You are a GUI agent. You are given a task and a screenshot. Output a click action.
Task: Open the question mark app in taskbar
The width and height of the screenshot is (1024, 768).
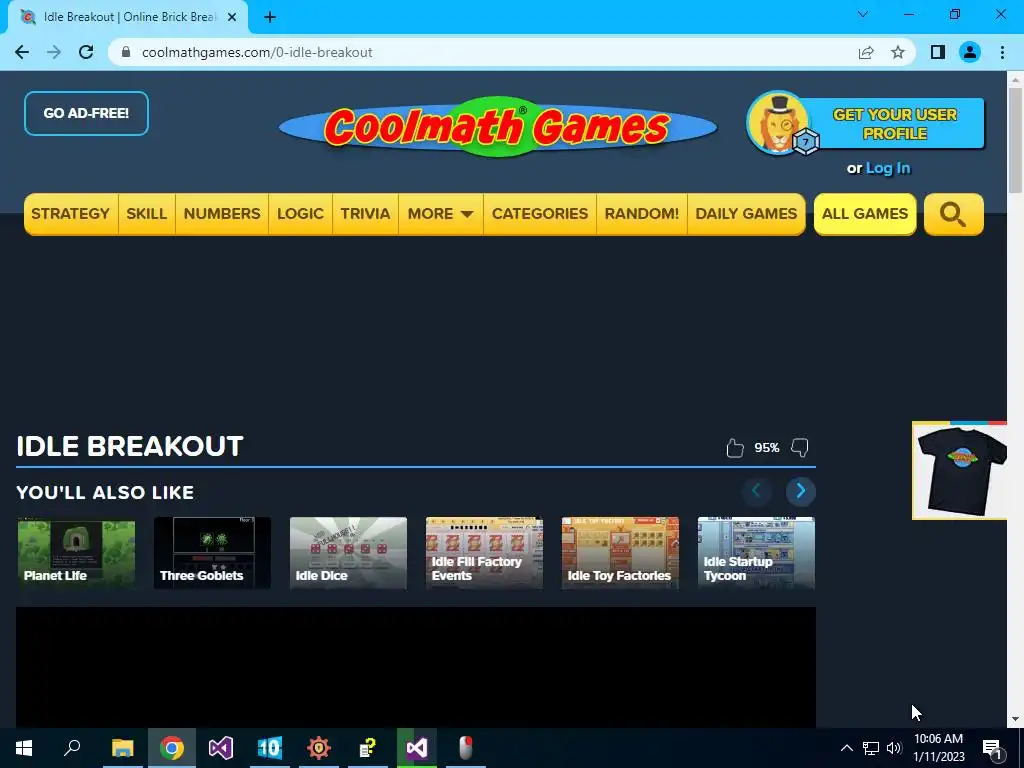click(368, 748)
